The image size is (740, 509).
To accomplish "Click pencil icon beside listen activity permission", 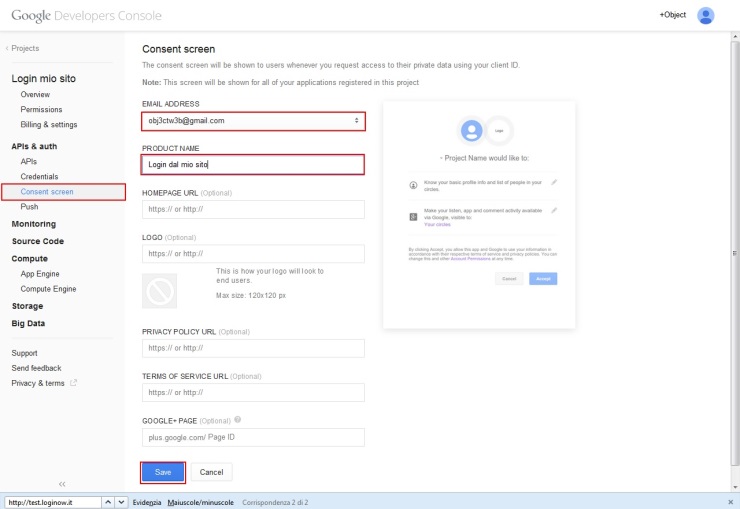I will (554, 211).
